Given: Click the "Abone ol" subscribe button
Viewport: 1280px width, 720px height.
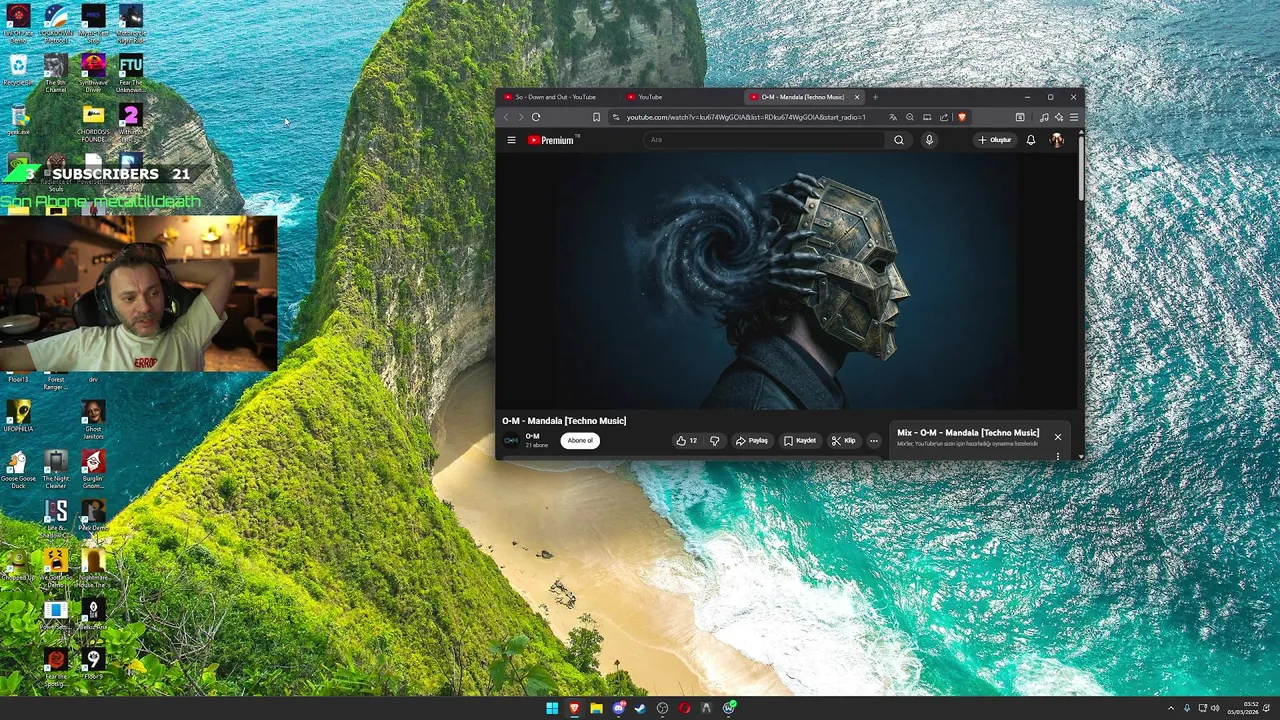Looking at the screenshot, I should (580, 440).
